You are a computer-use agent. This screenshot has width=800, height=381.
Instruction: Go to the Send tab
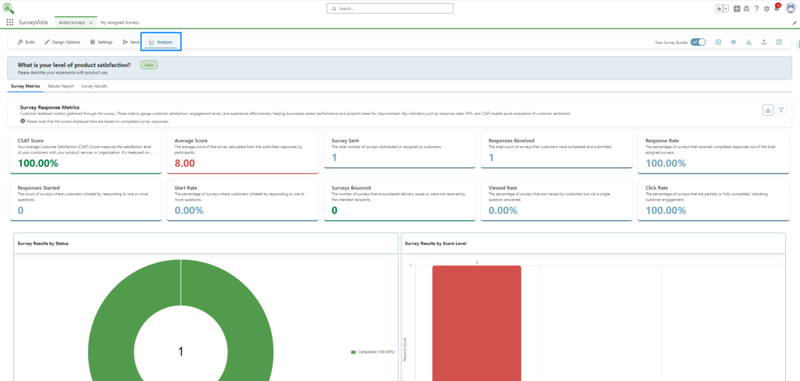(x=131, y=42)
